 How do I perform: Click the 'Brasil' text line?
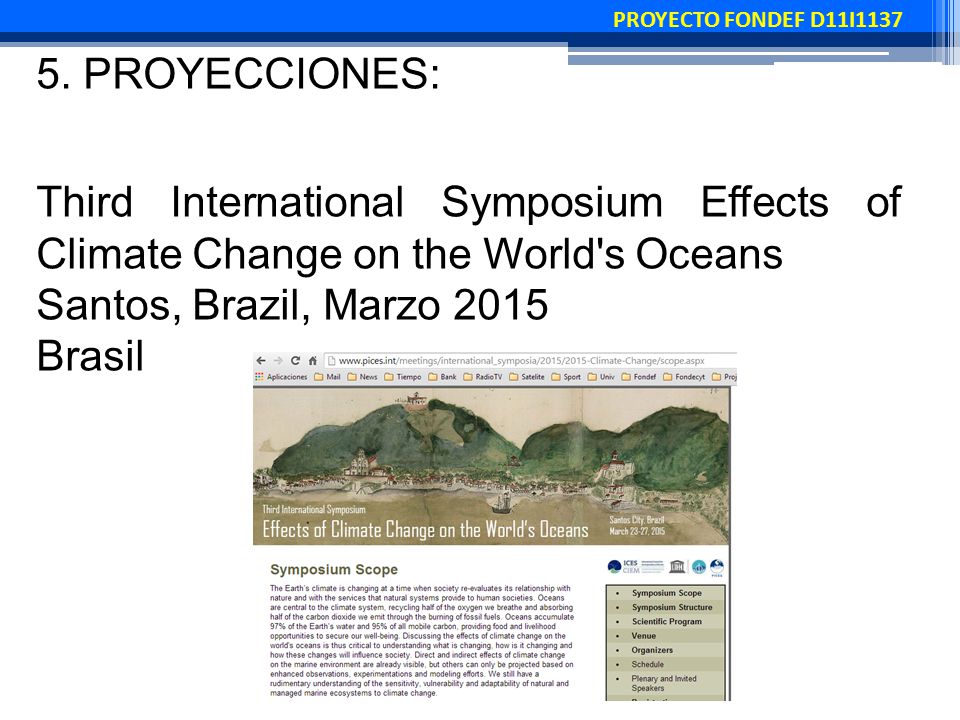(x=90, y=356)
